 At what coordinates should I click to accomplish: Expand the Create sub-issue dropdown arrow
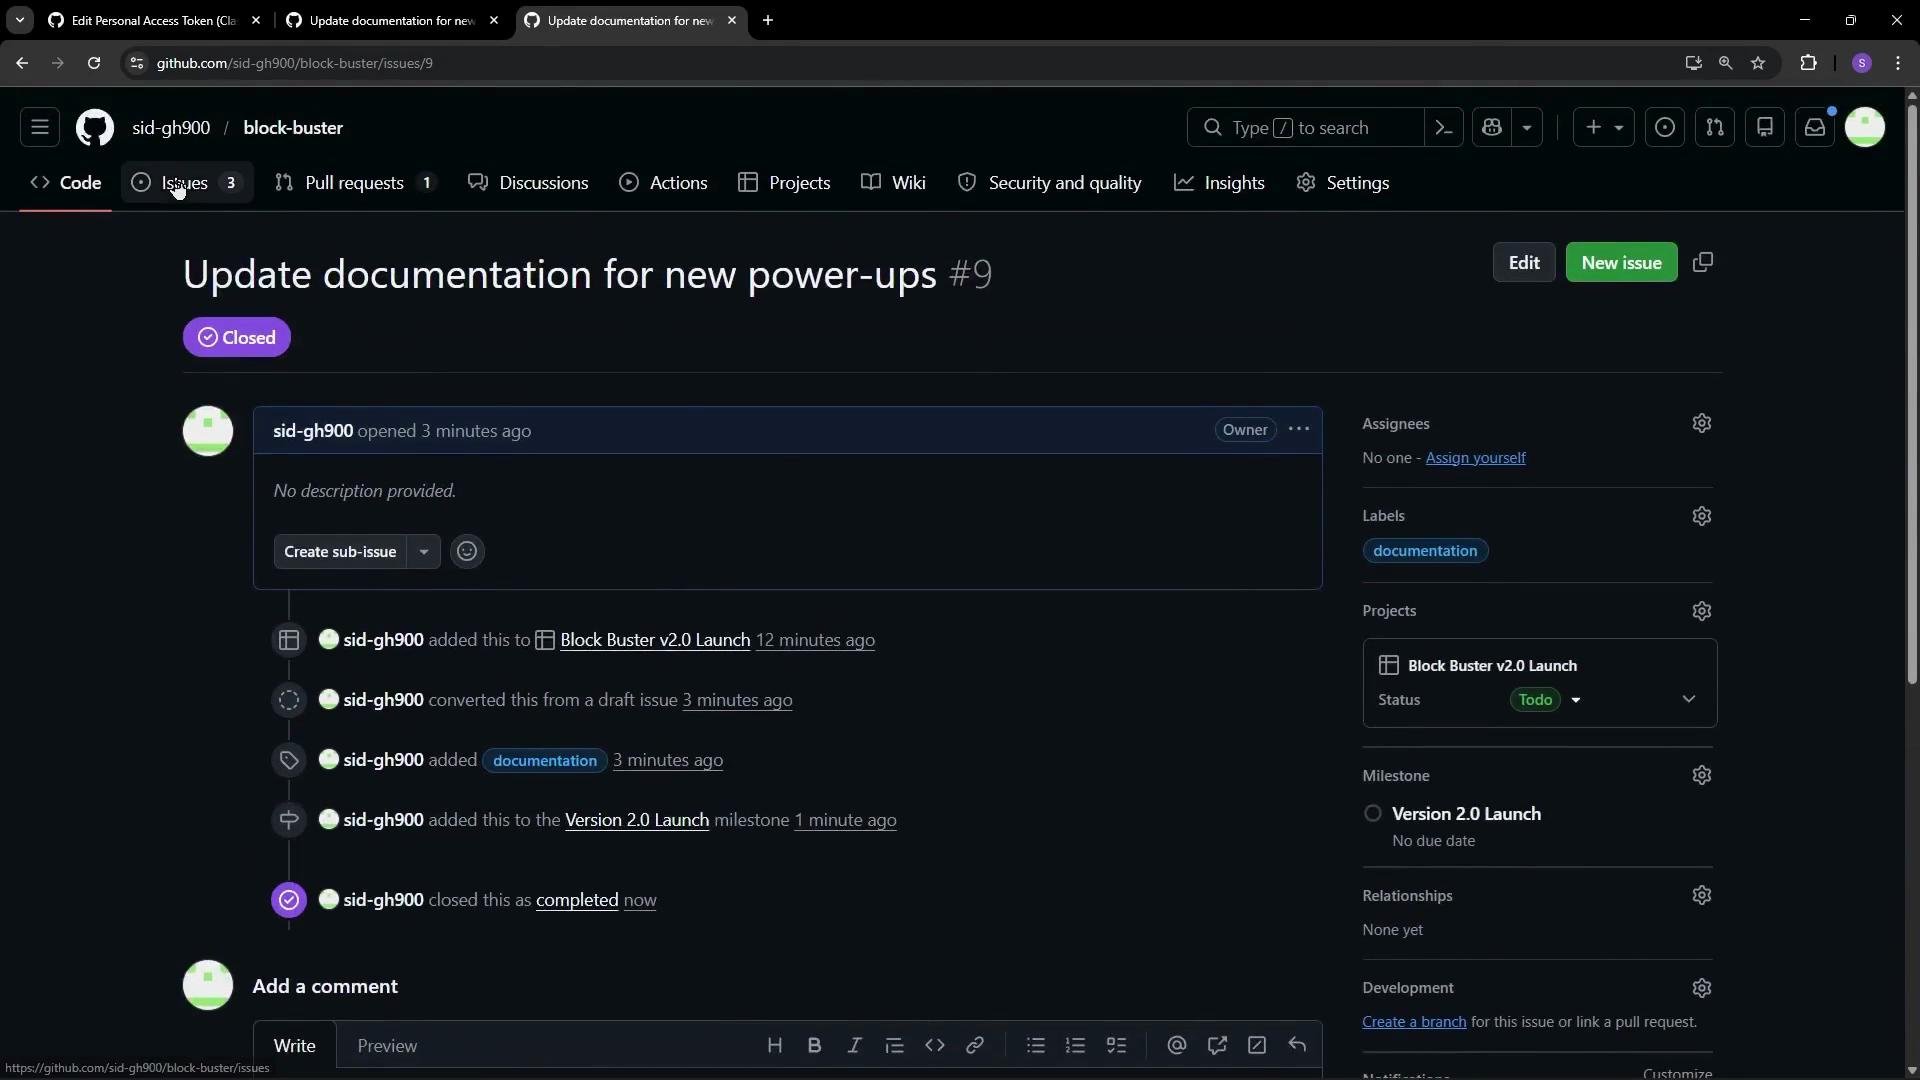pos(424,552)
